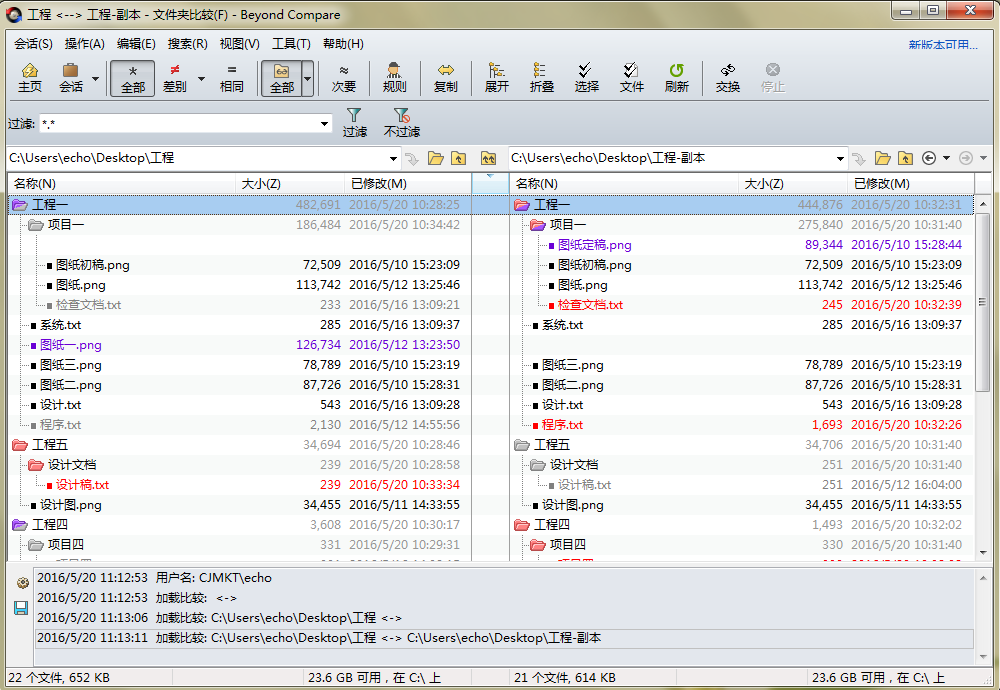Open the back-history dropdown arrow on the right
The width and height of the screenshot is (1000, 690).
pyautogui.click(x=946, y=158)
